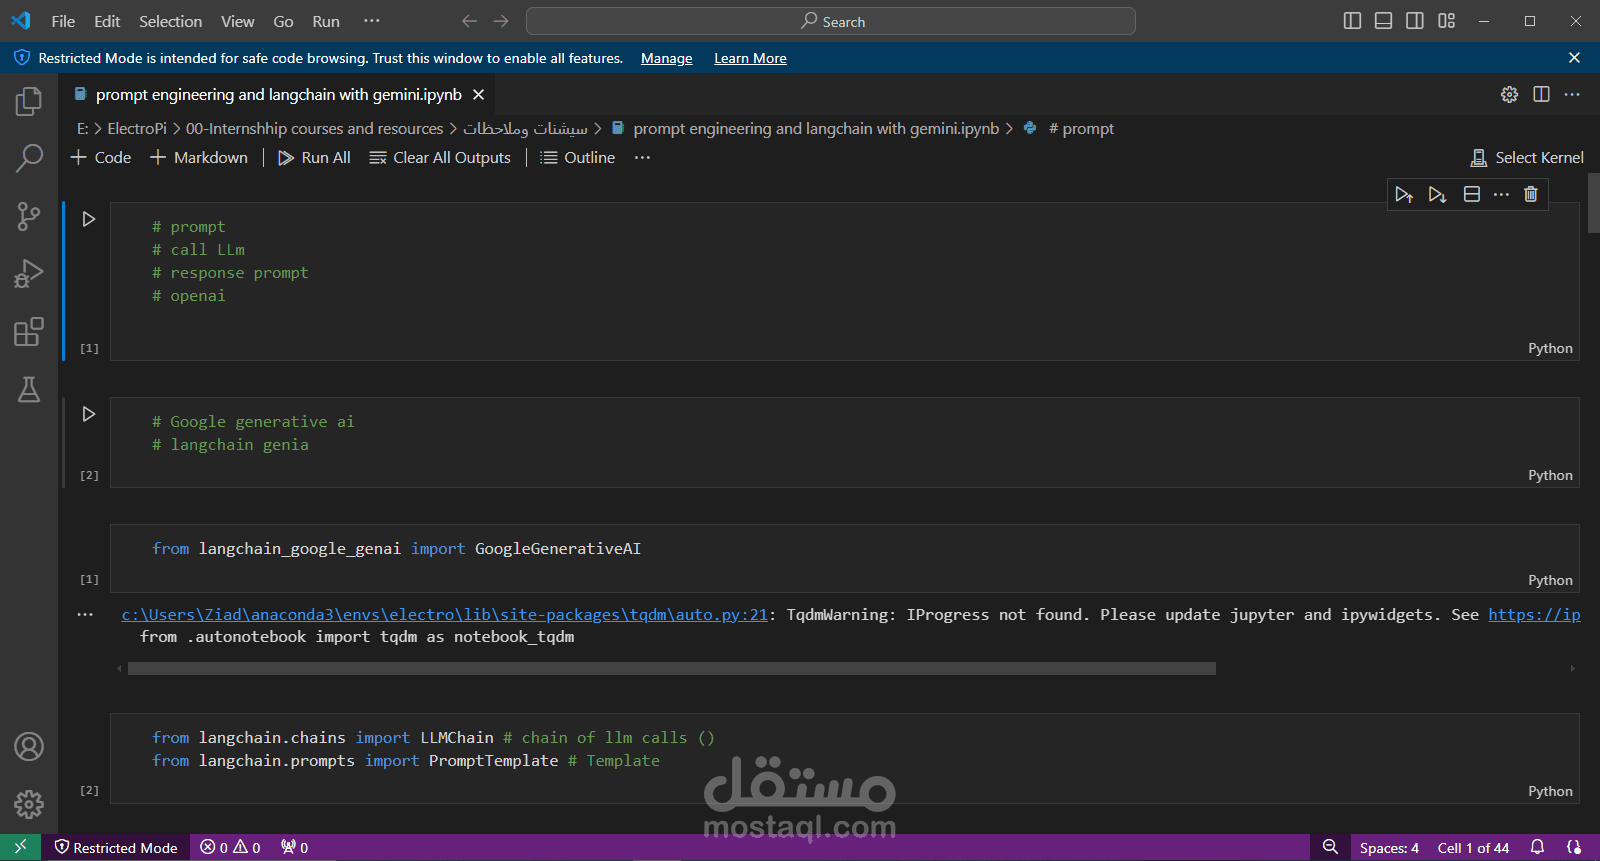Go back using navigation arrow
The height and width of the screenshot is (861, 1600).
tap(469, 21)
